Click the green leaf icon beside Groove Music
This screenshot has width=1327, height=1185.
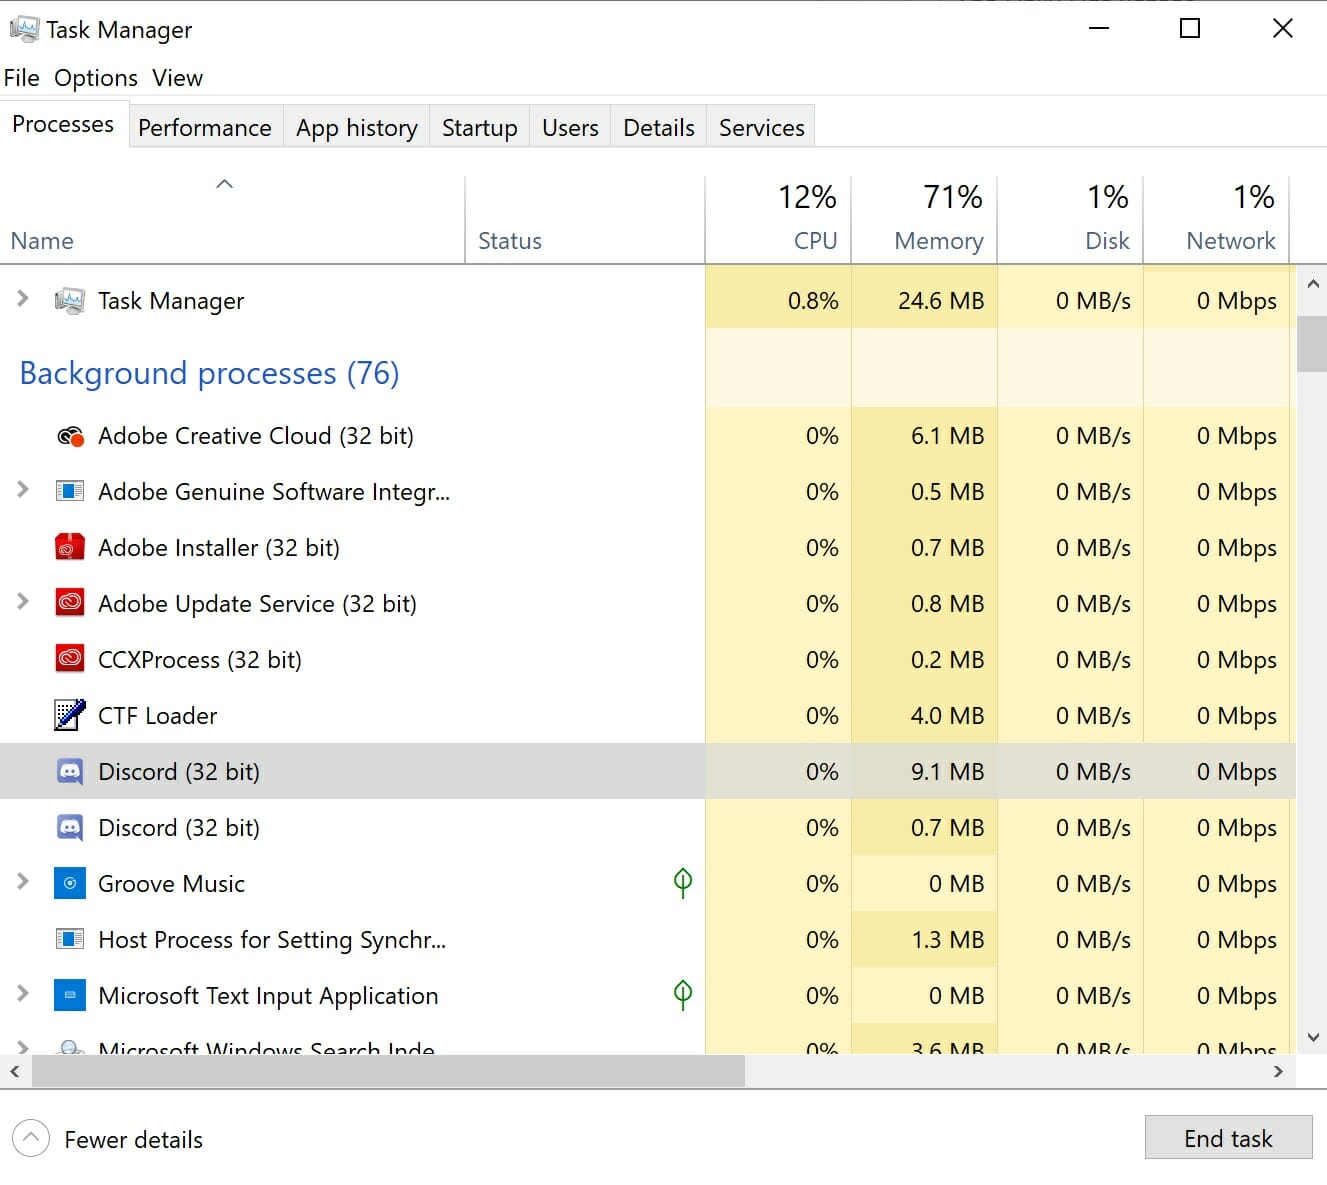(x=683, y=883)
